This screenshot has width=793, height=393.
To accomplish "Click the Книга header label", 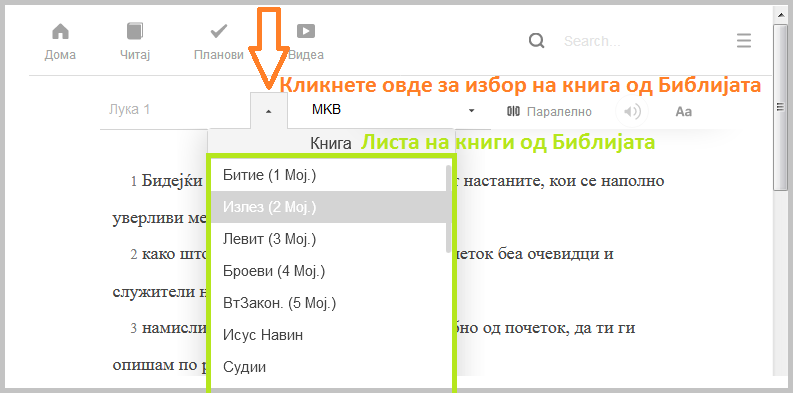I will click(331, 143).
